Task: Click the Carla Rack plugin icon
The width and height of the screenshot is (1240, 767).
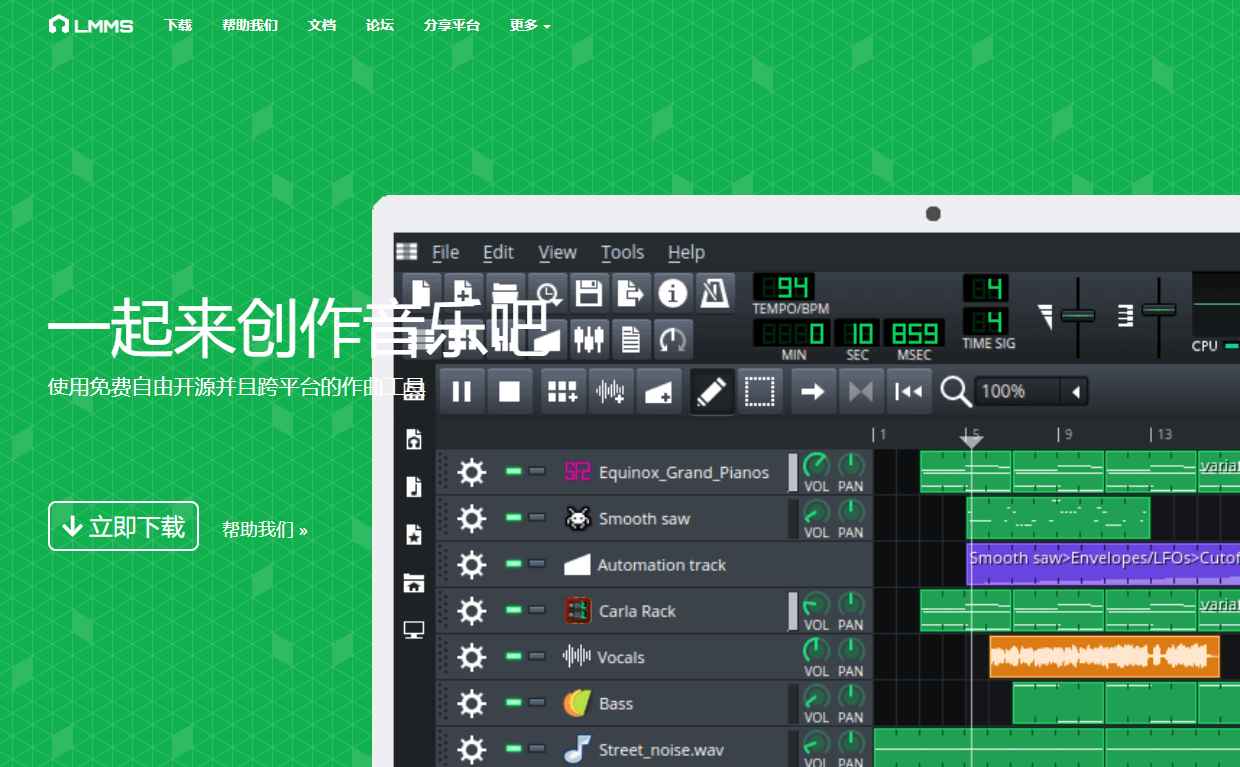Action: (577, 611)
